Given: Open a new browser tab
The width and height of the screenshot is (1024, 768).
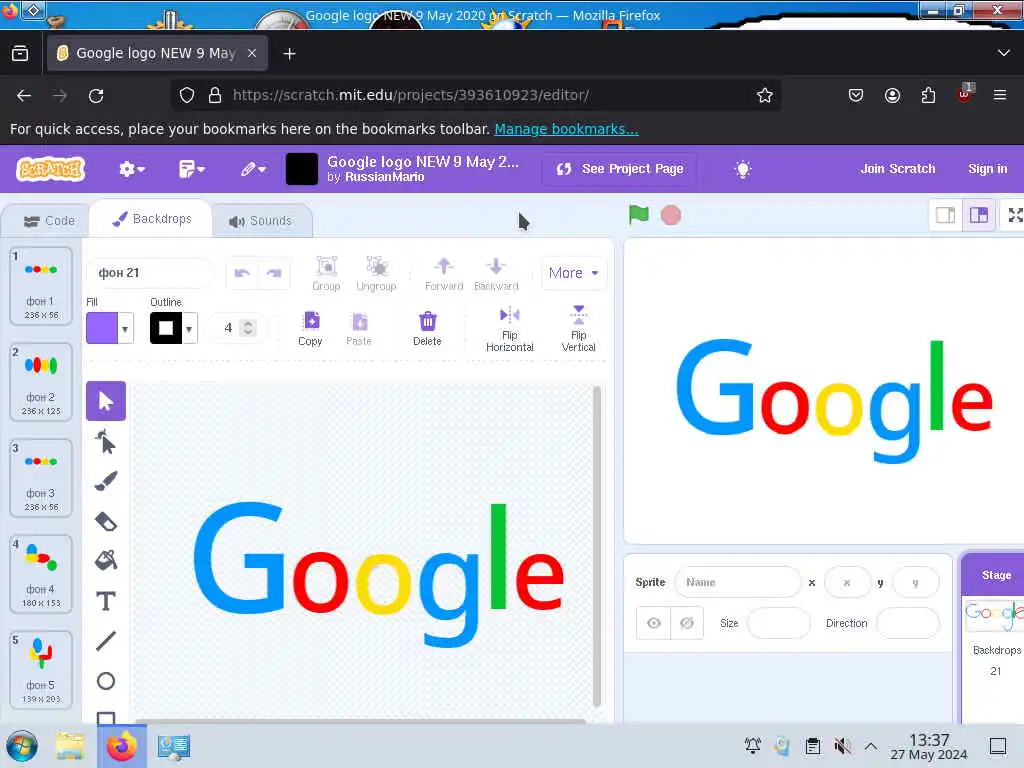Looking at the screenshot, I should 289,54.
